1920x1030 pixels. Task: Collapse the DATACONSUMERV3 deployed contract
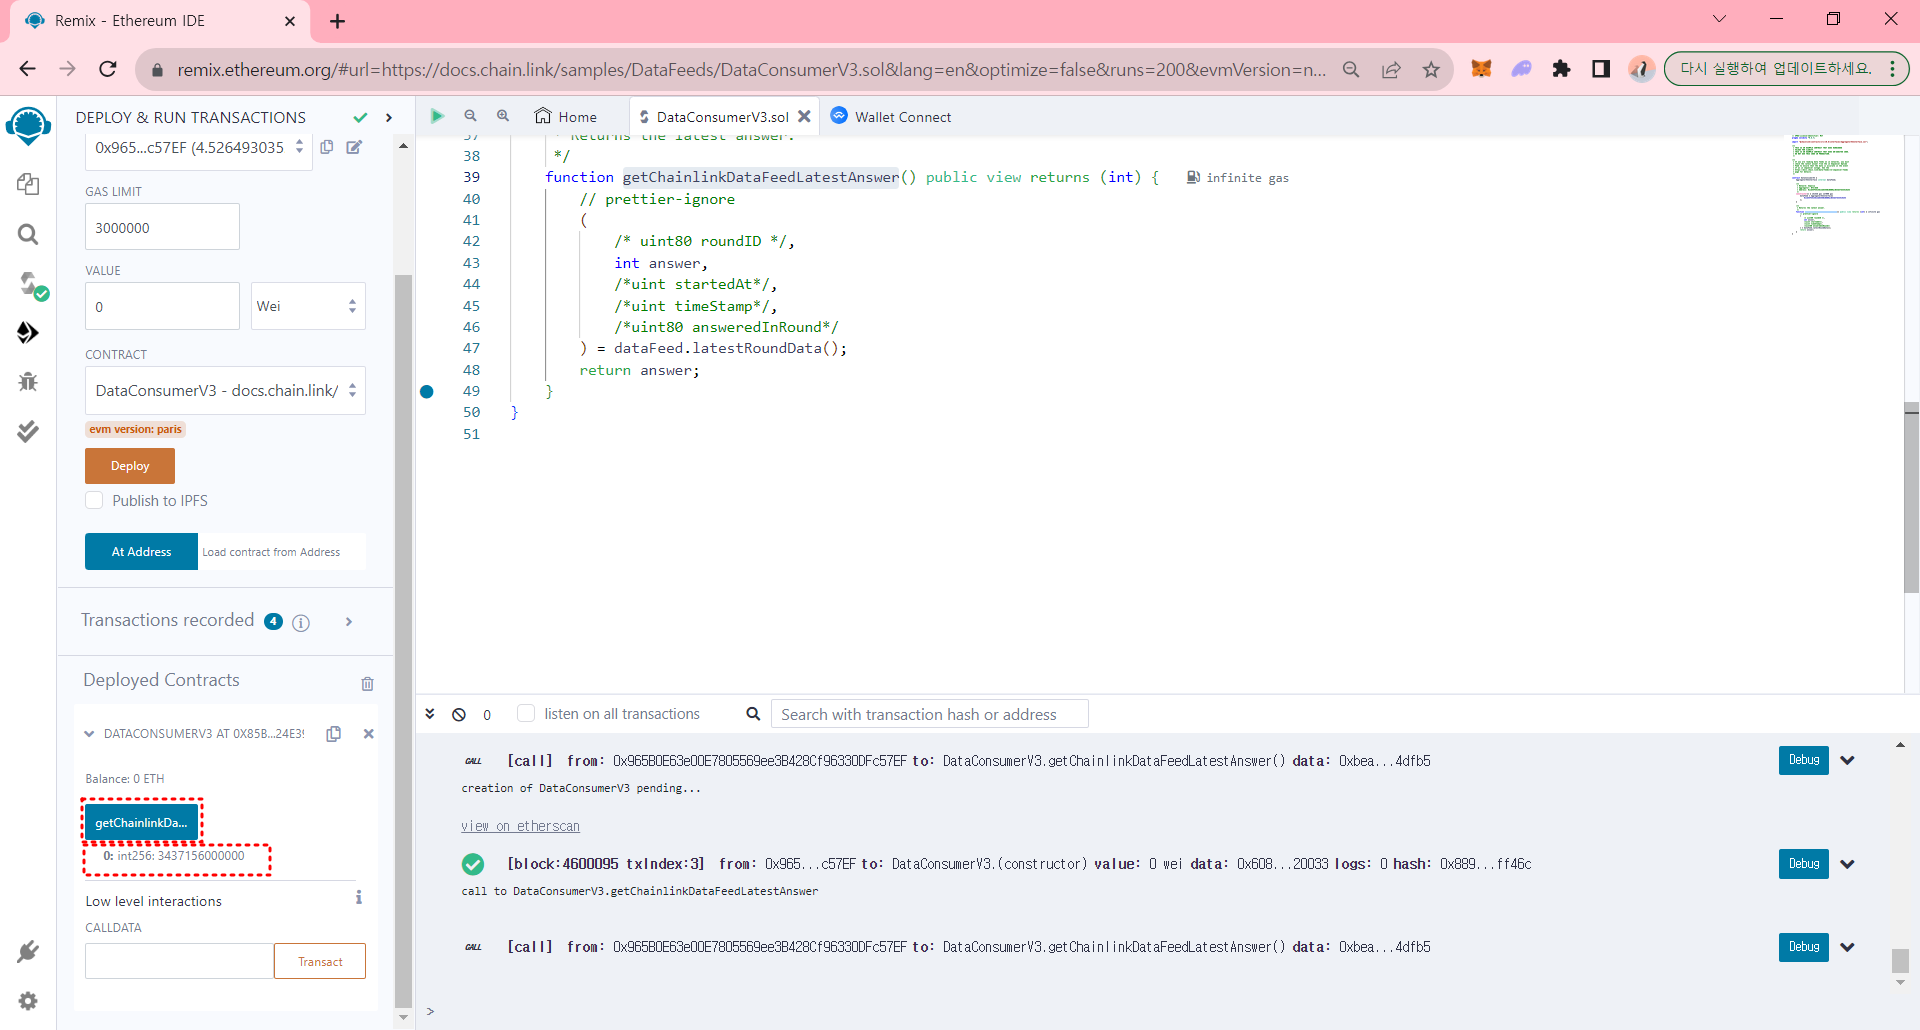coord(89,734)
